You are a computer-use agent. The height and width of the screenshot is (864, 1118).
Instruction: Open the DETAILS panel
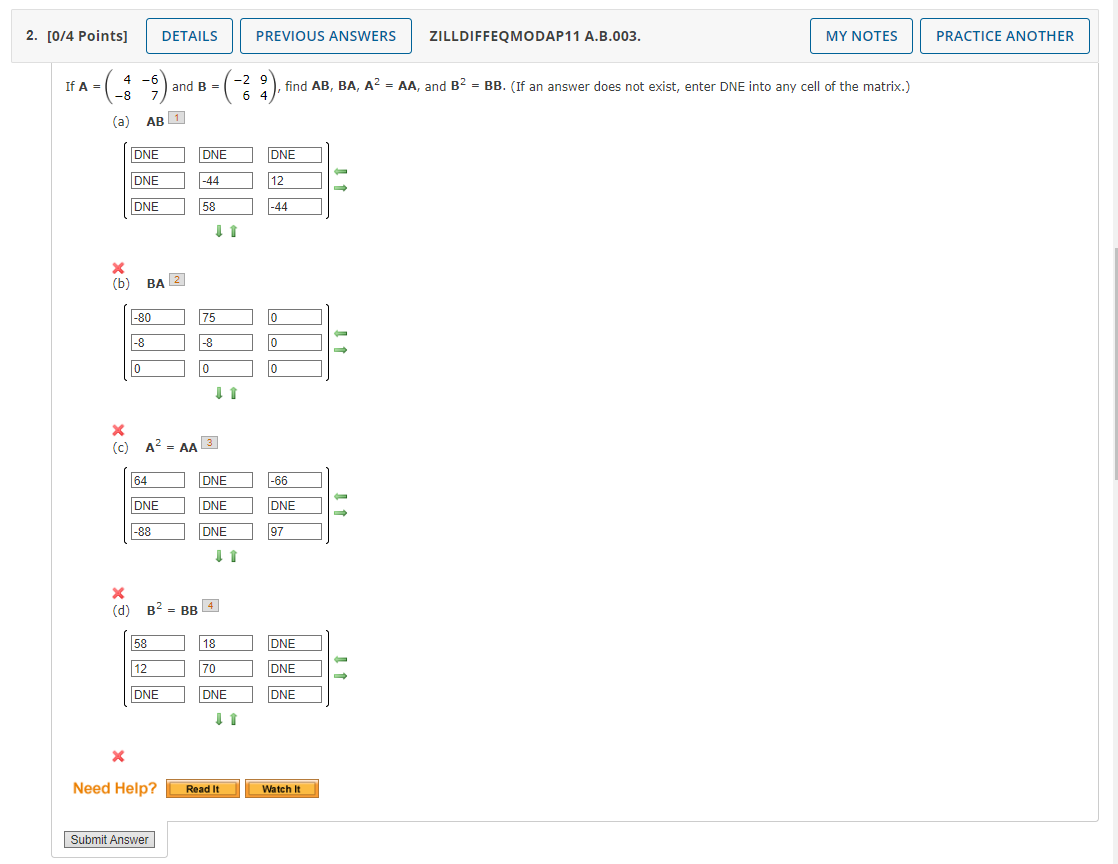pos(189,35)
